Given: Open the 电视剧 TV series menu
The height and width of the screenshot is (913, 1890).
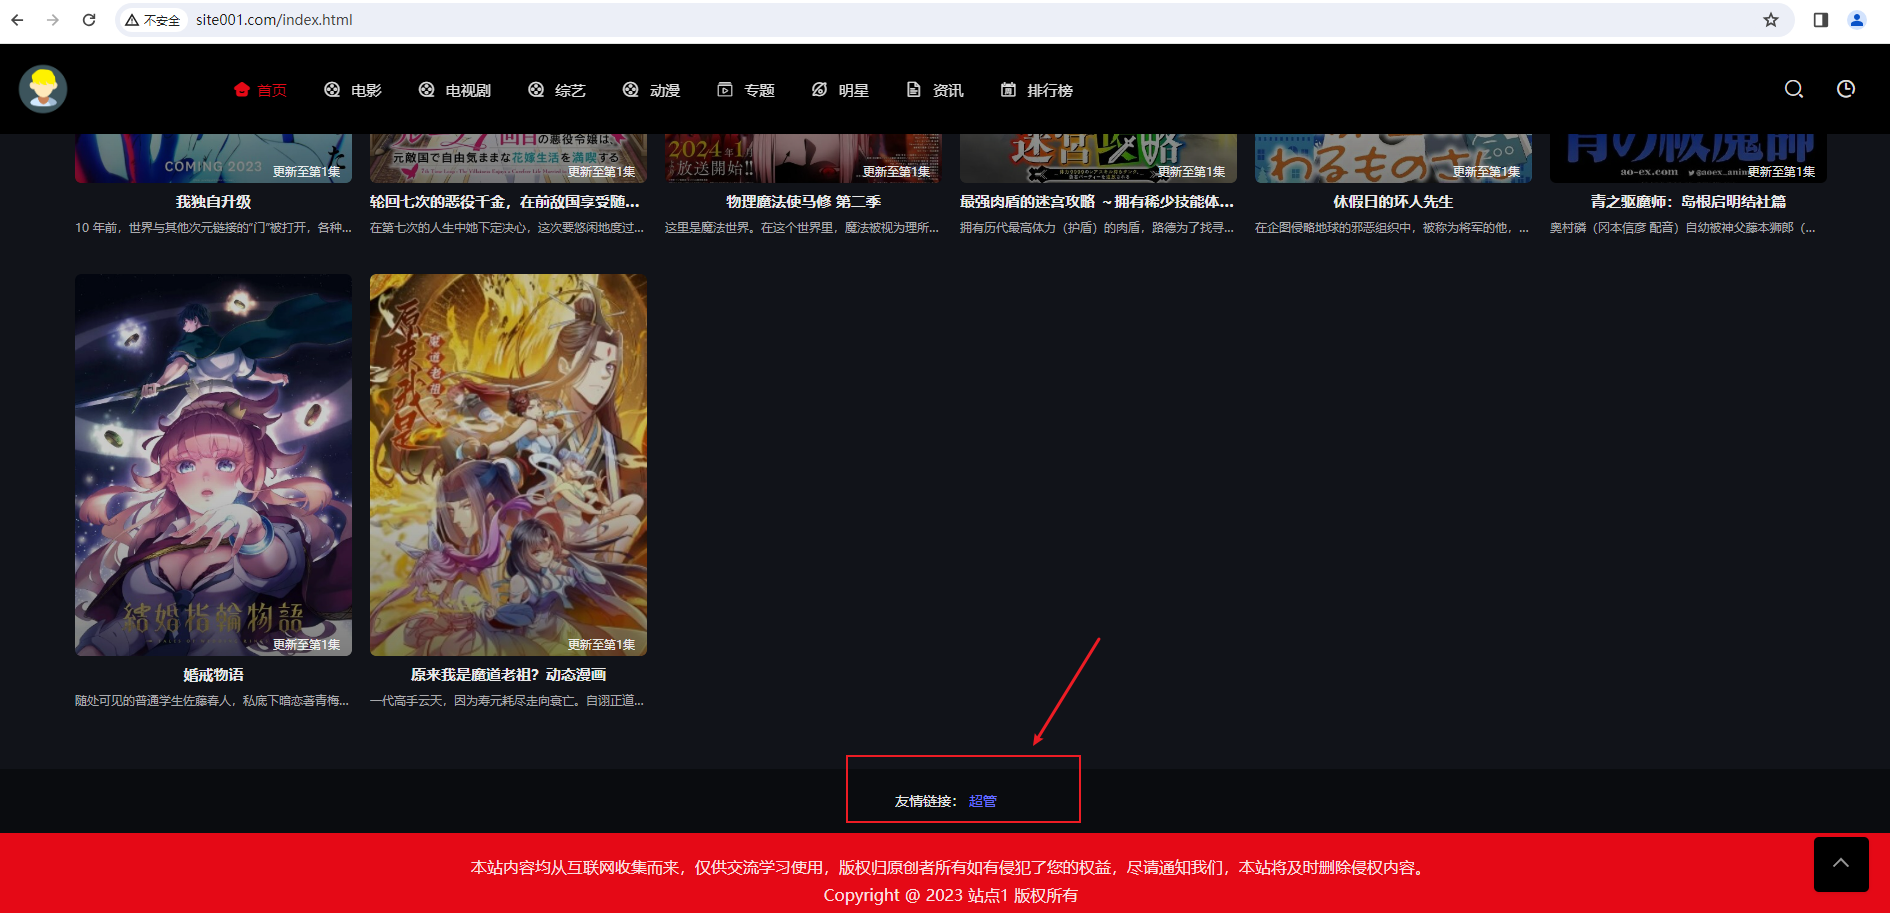Looking at the screenshot, I should (455, 90).
